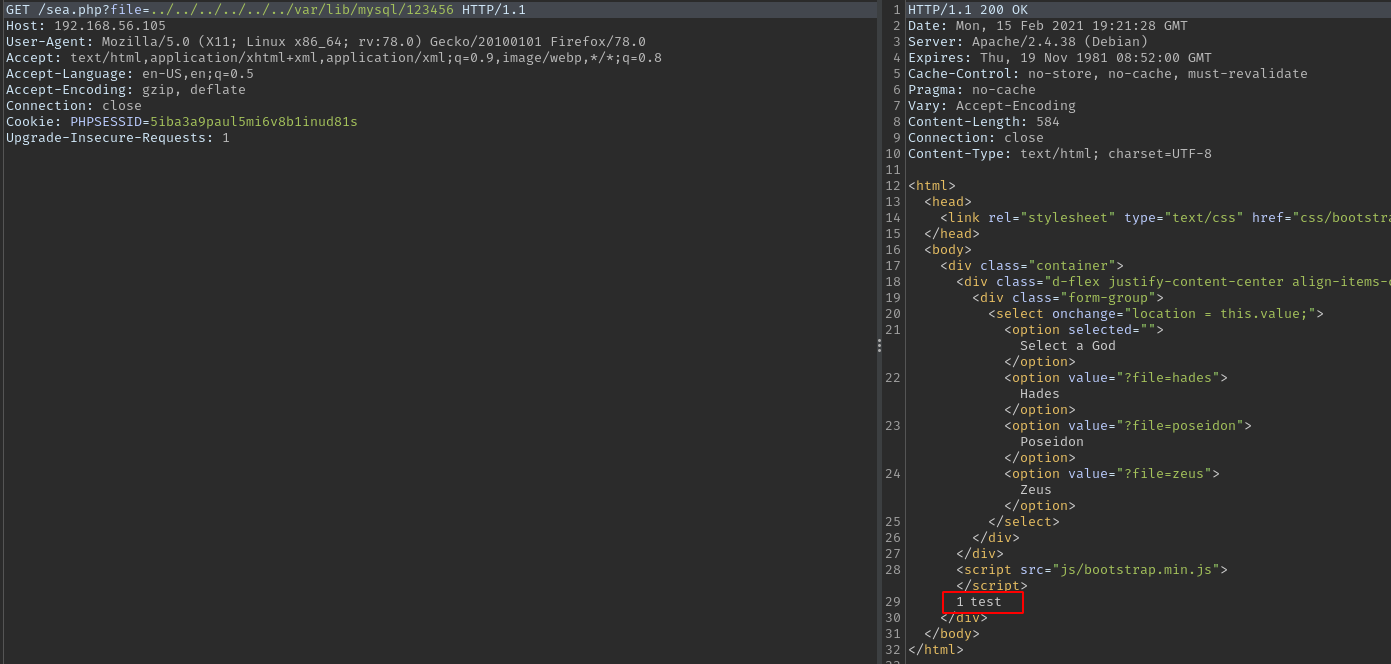Click the 'Zeus' option text
Image resolution: width=1391 pixels, height=664 pixels.
[x=1036, y=490]
